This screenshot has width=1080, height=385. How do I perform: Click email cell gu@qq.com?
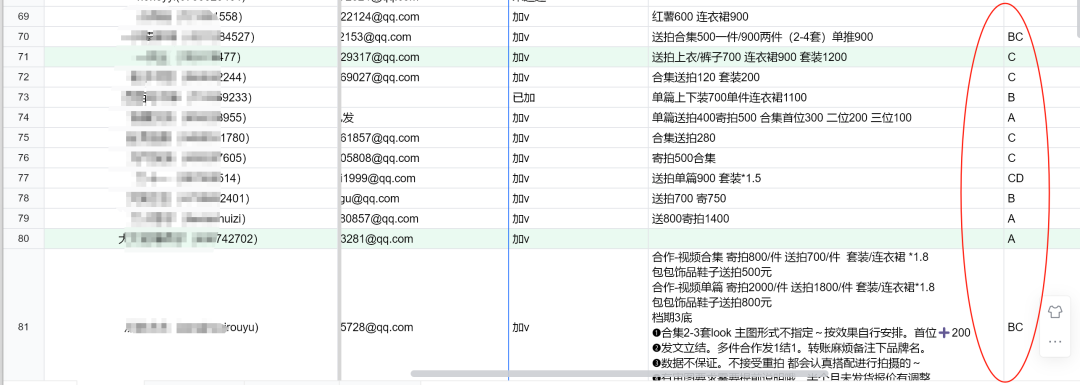coord(424,198)
